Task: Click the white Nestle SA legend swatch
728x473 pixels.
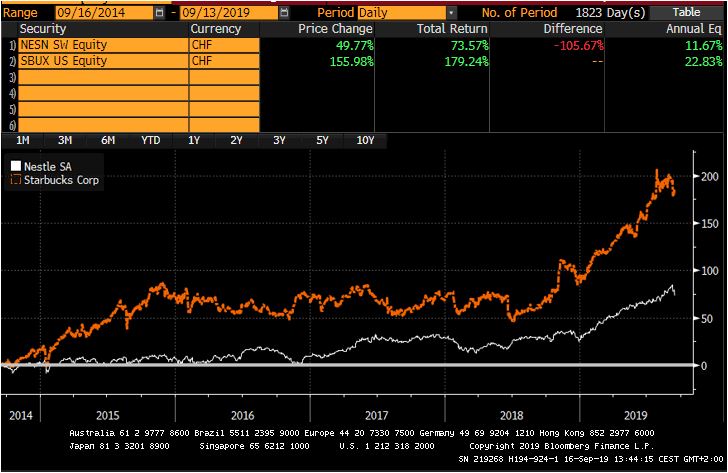Action: click(x=16, y=166)
